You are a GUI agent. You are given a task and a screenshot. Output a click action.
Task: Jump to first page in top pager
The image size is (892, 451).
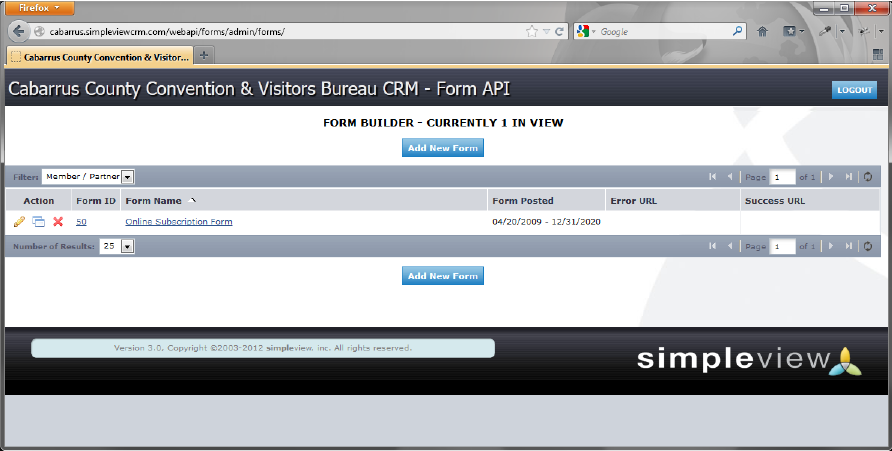712,177
